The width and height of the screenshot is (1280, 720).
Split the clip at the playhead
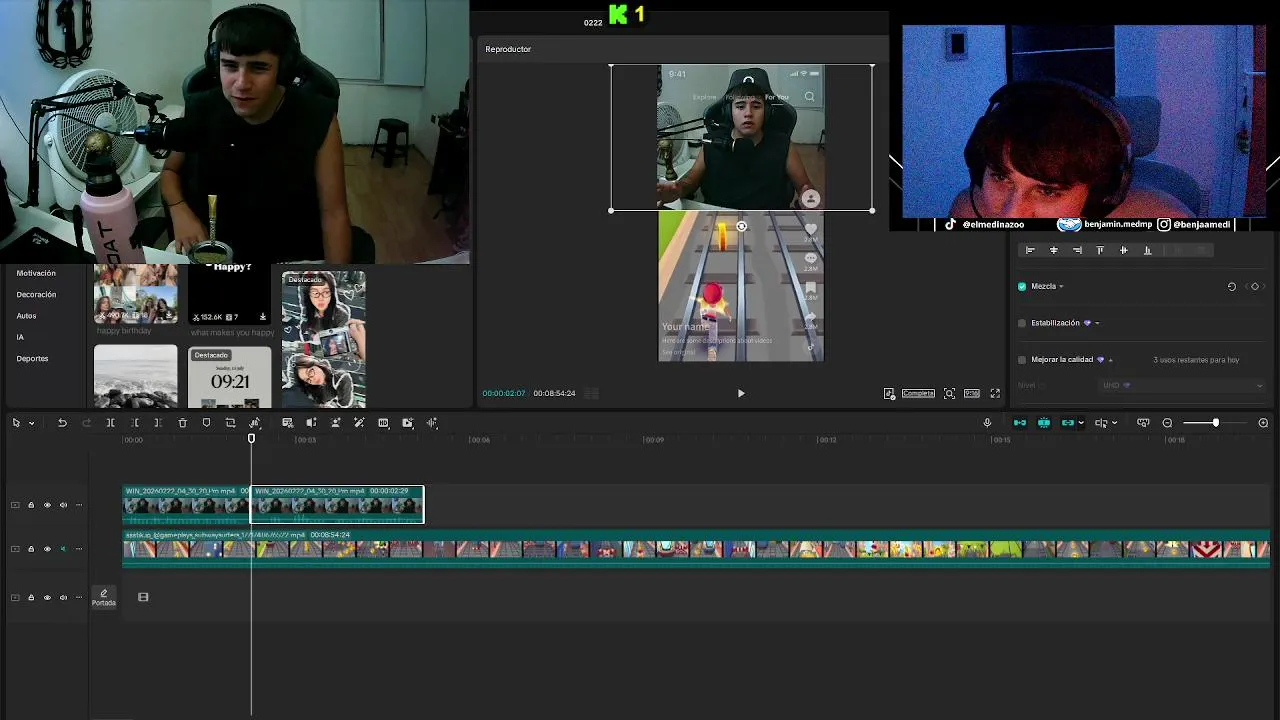point(110,423)
